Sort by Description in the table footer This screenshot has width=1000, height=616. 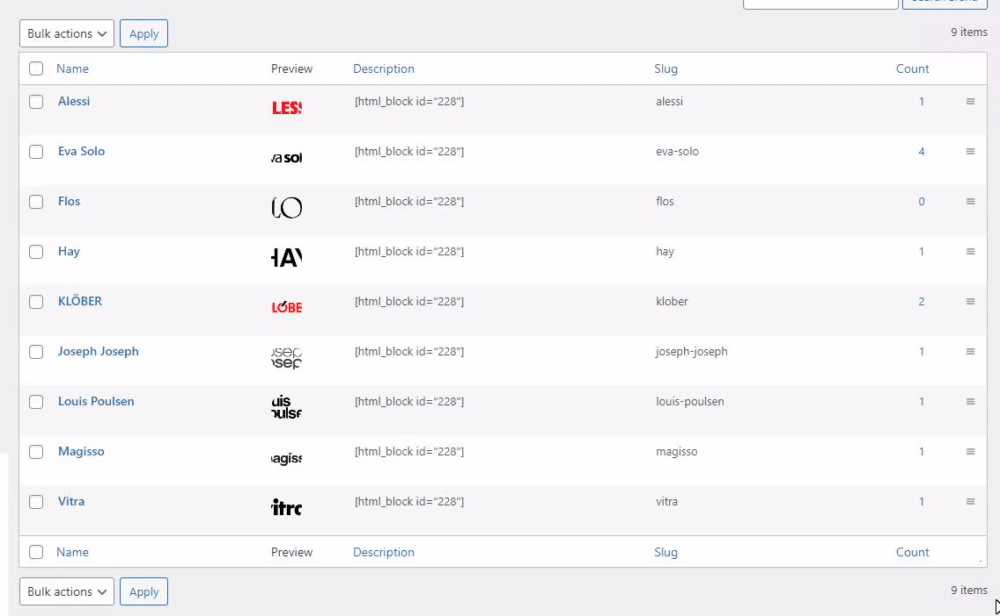coord(383,552)
